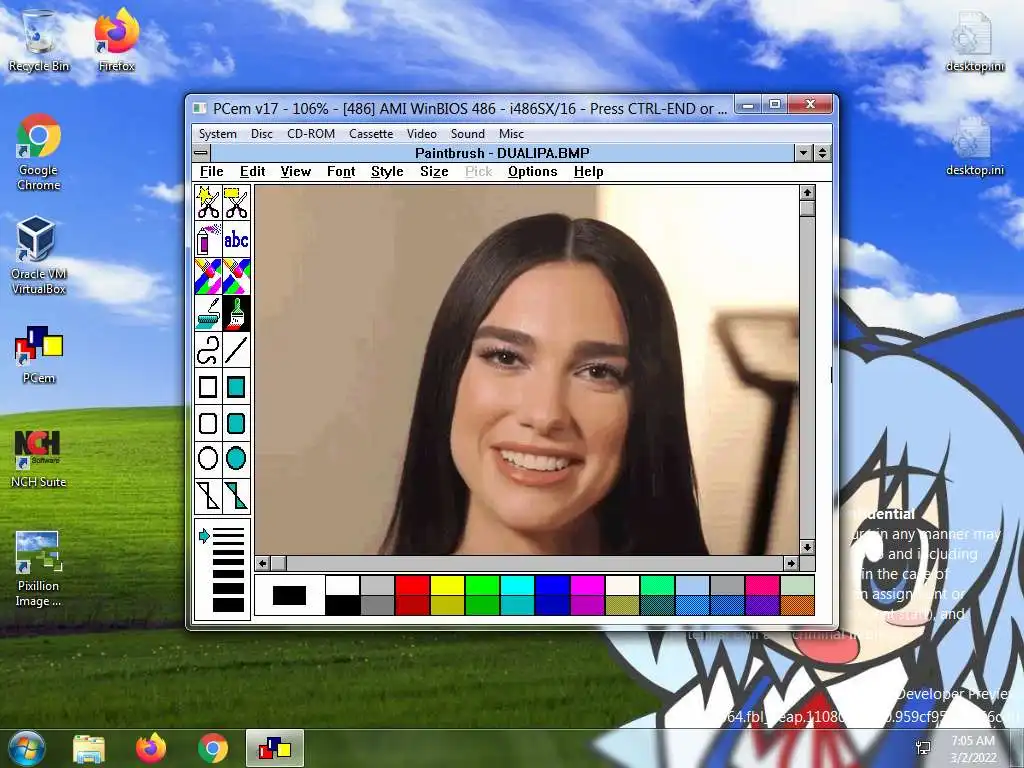Open PCem System menu
The image size is (1024, 768).
217,134
